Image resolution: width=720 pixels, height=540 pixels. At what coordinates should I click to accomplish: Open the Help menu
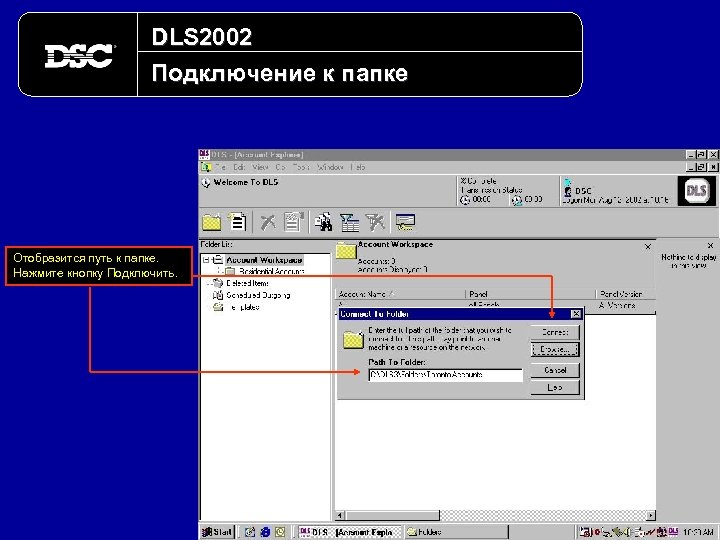click(x=358, y=167)
